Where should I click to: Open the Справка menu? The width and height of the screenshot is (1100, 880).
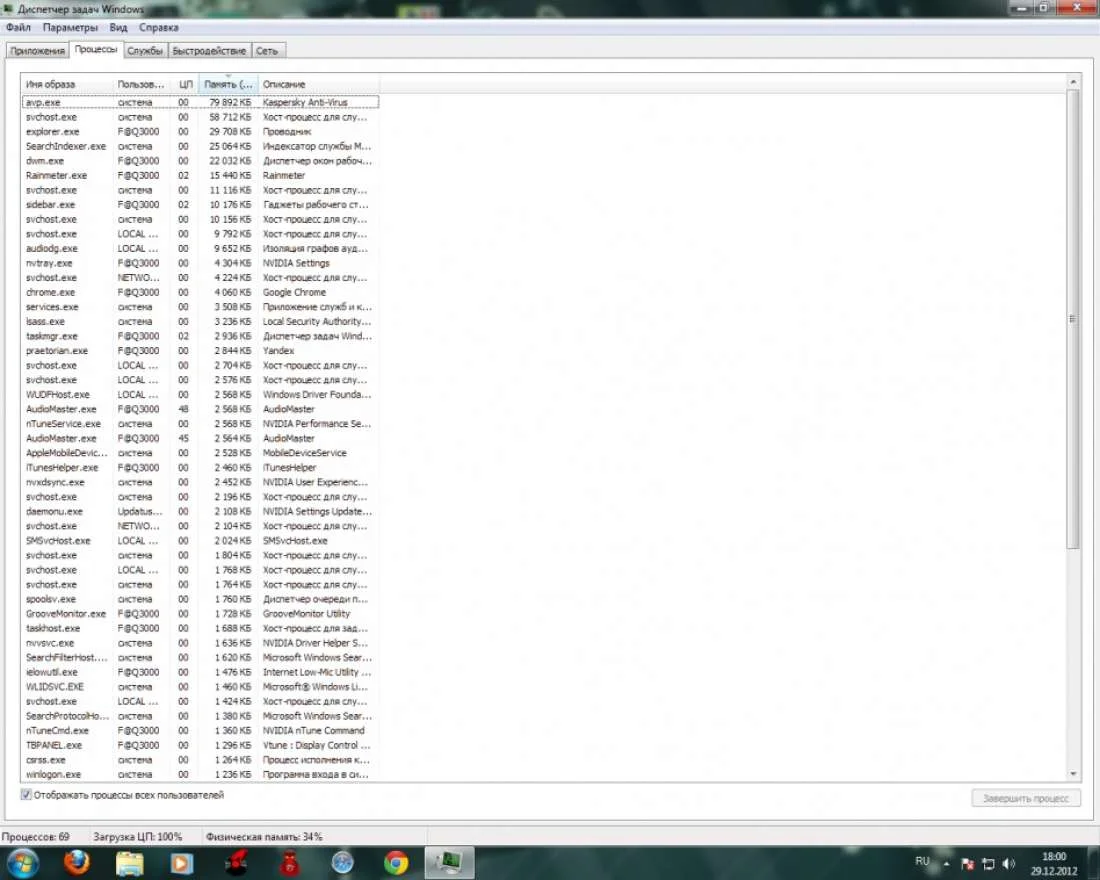tap(159, 27)
